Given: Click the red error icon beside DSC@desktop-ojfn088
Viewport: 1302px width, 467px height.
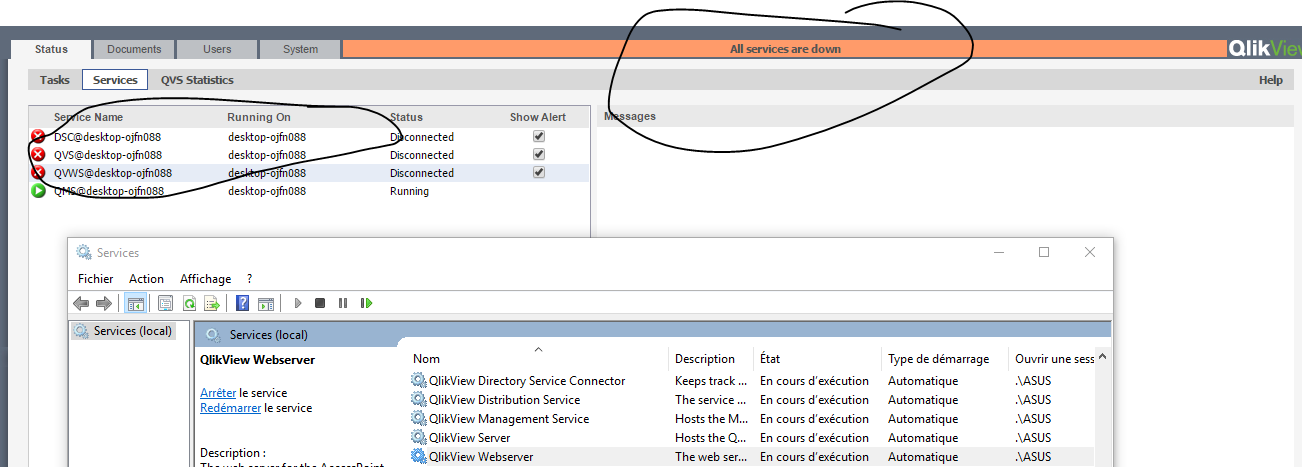Looking at the screenshot, I should pyautogui.click(x=39, y=137).
